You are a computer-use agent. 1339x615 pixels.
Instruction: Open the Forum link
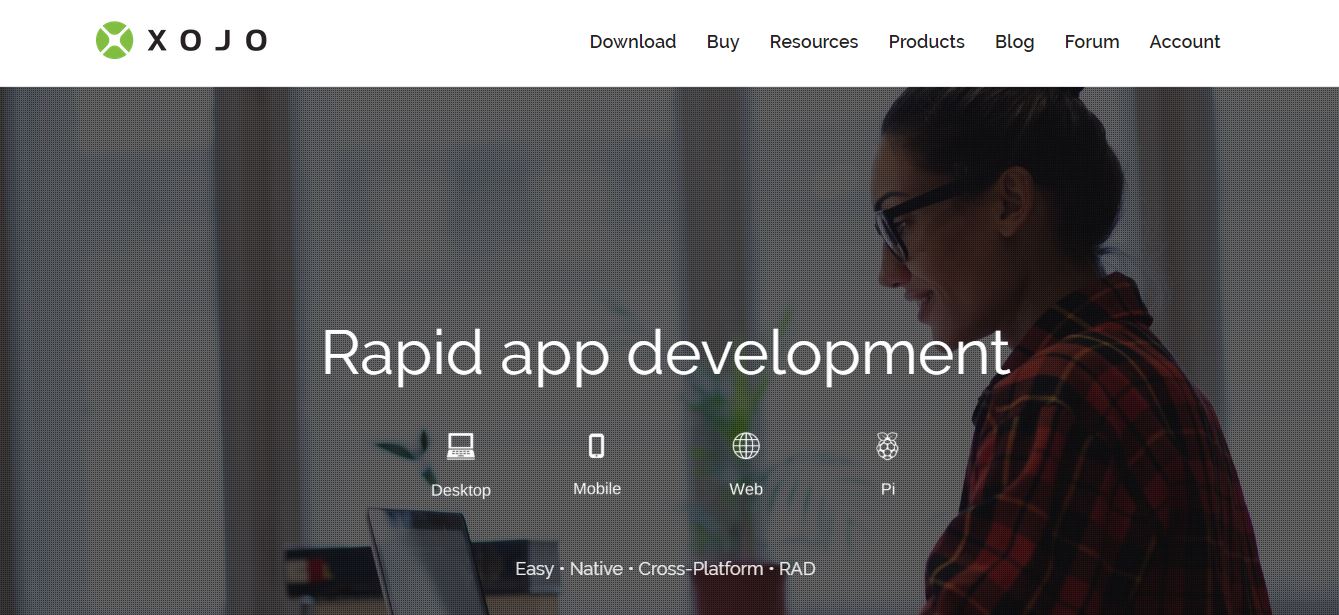1091,42
